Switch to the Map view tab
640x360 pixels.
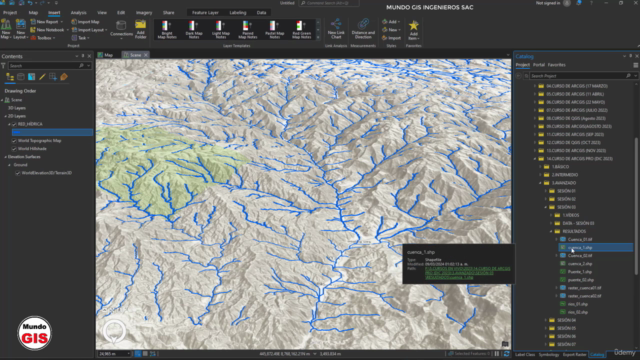(105, 55)
